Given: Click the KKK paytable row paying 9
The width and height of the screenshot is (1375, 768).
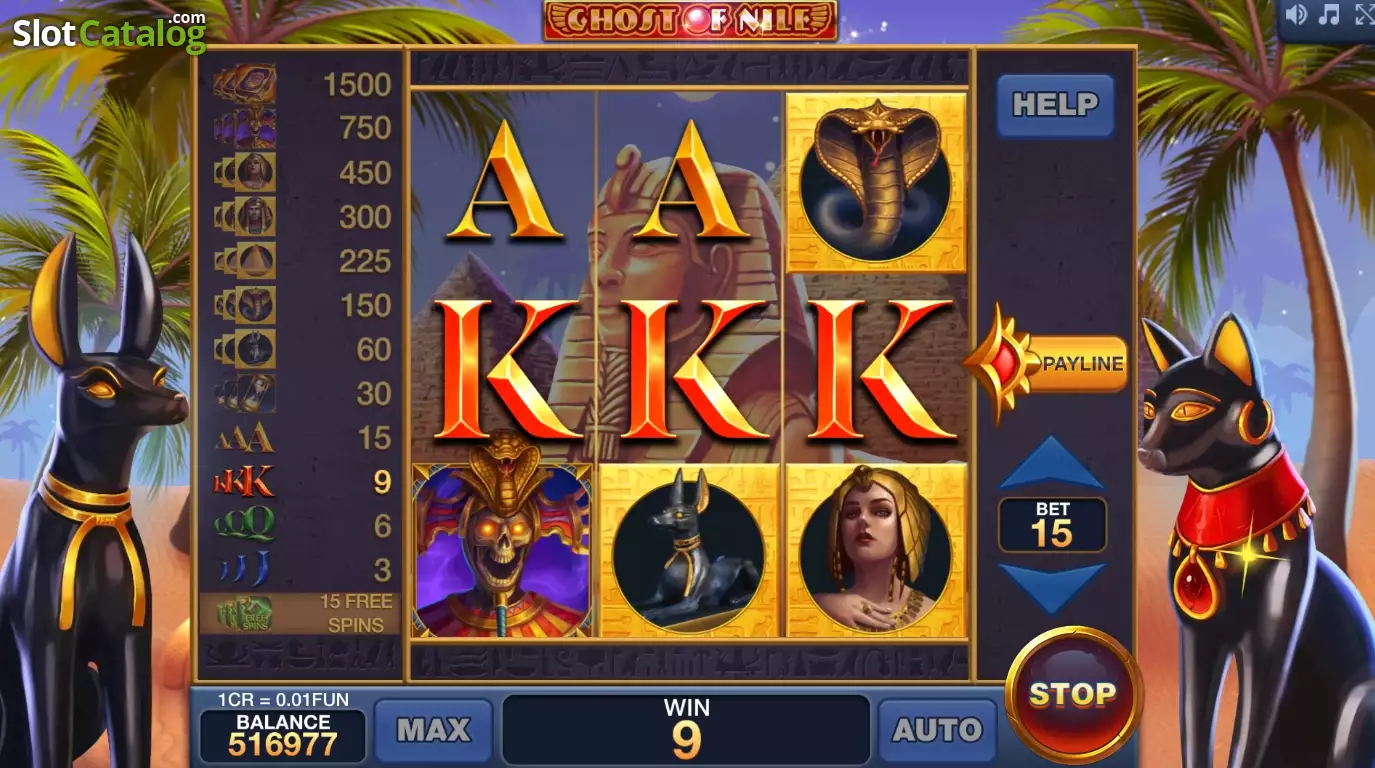Looking at the screenshot, I should [300, 482].
